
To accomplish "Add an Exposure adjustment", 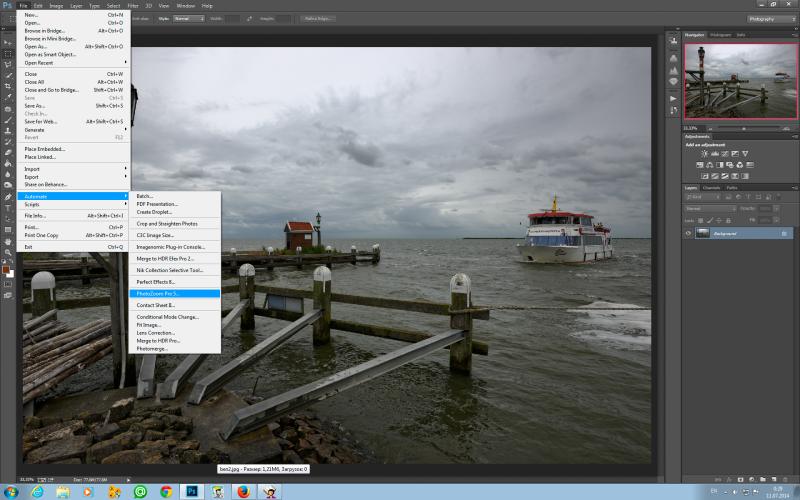I will click(x=735, y=154).
